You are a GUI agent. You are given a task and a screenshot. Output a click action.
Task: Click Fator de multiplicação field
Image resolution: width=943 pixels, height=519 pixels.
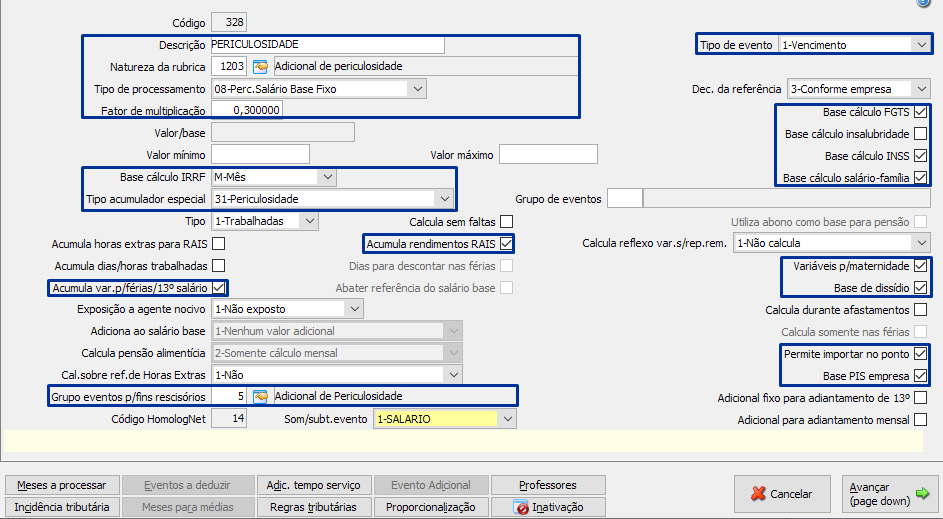pyautogui.click(x=247, y=111)
